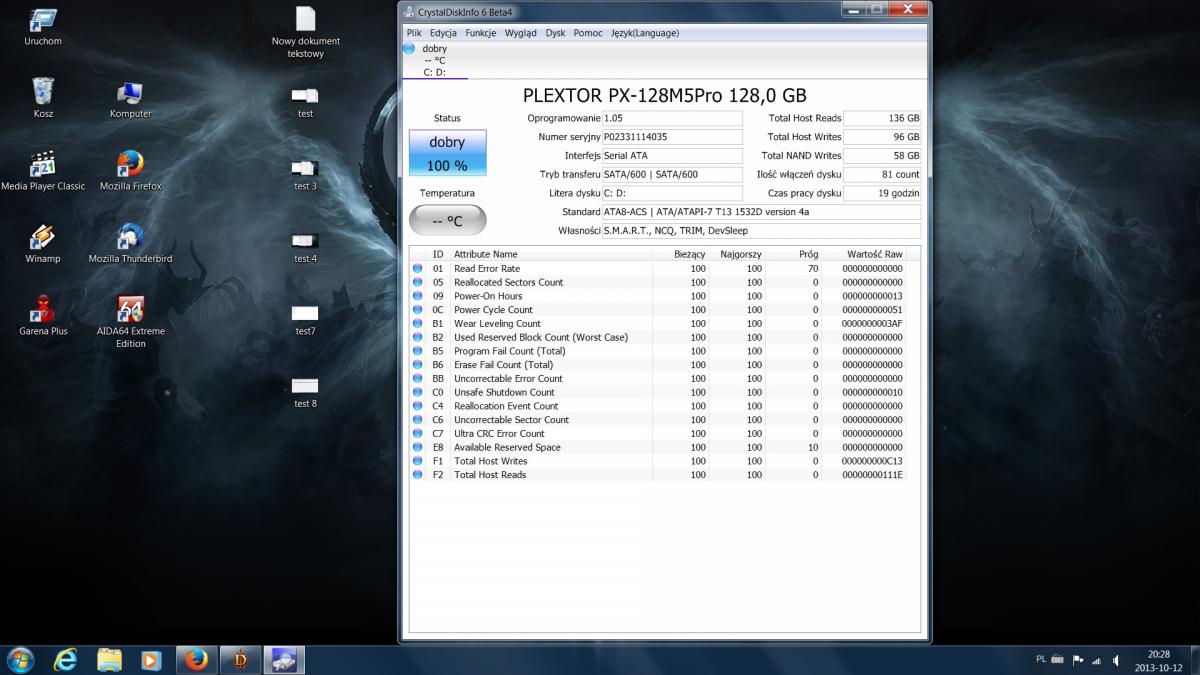Open the Edycja menu
This screenshot has height=675, width=1200.
click(443, 33)
